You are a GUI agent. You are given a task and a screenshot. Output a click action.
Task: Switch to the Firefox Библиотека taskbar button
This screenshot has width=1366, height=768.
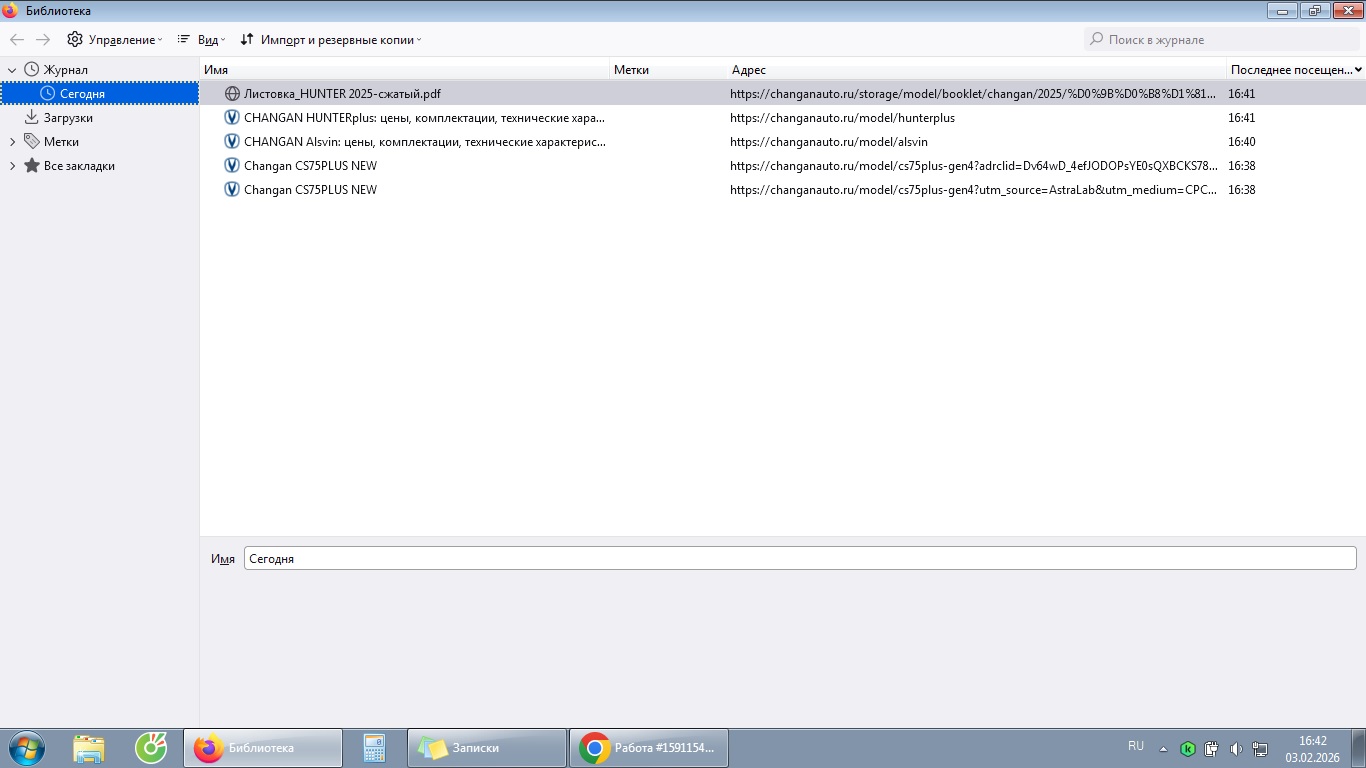[x=263, y=748]
